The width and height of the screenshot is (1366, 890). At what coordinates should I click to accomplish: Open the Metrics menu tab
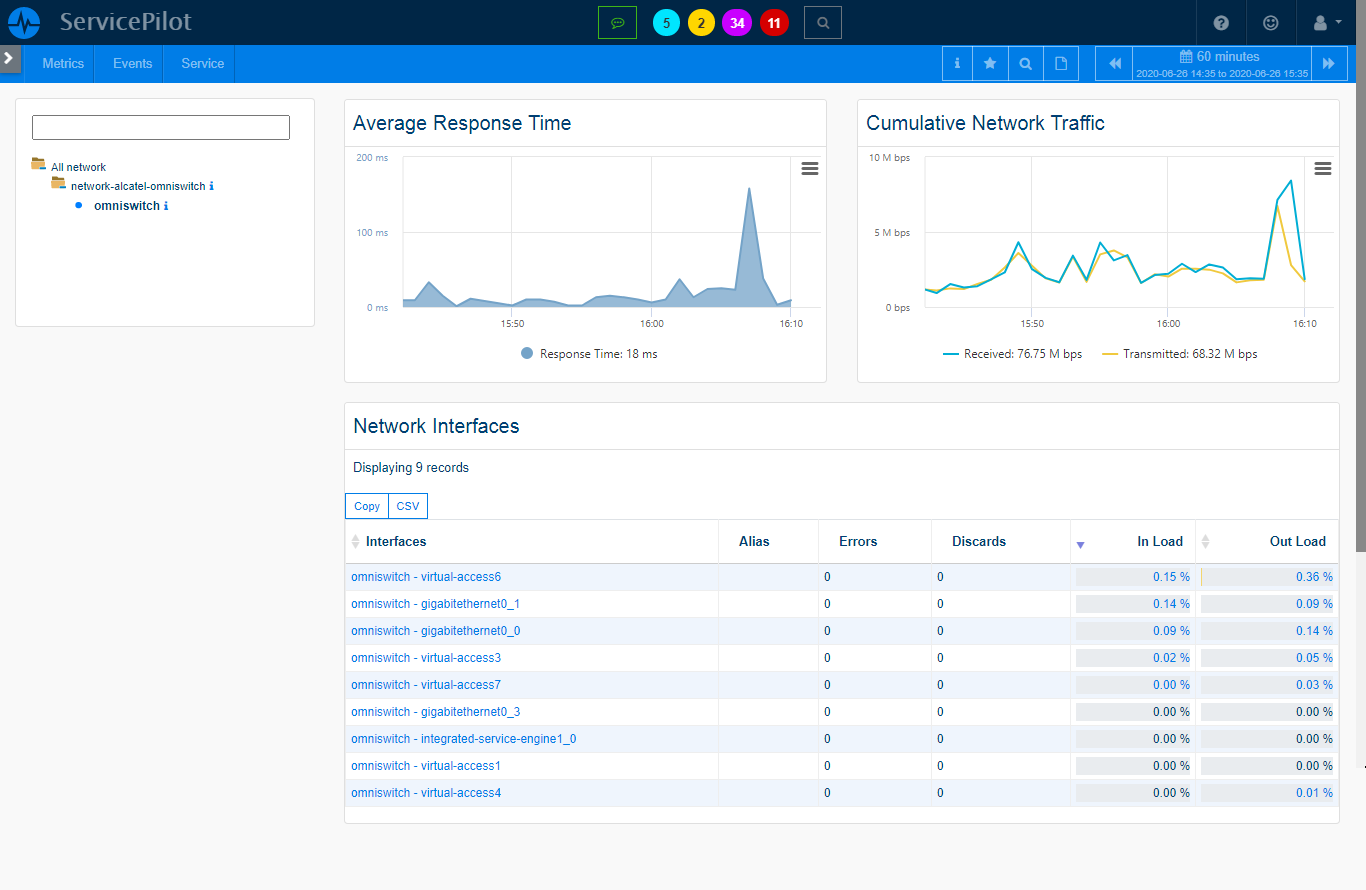pyautogui.click(x=63, y=63)
